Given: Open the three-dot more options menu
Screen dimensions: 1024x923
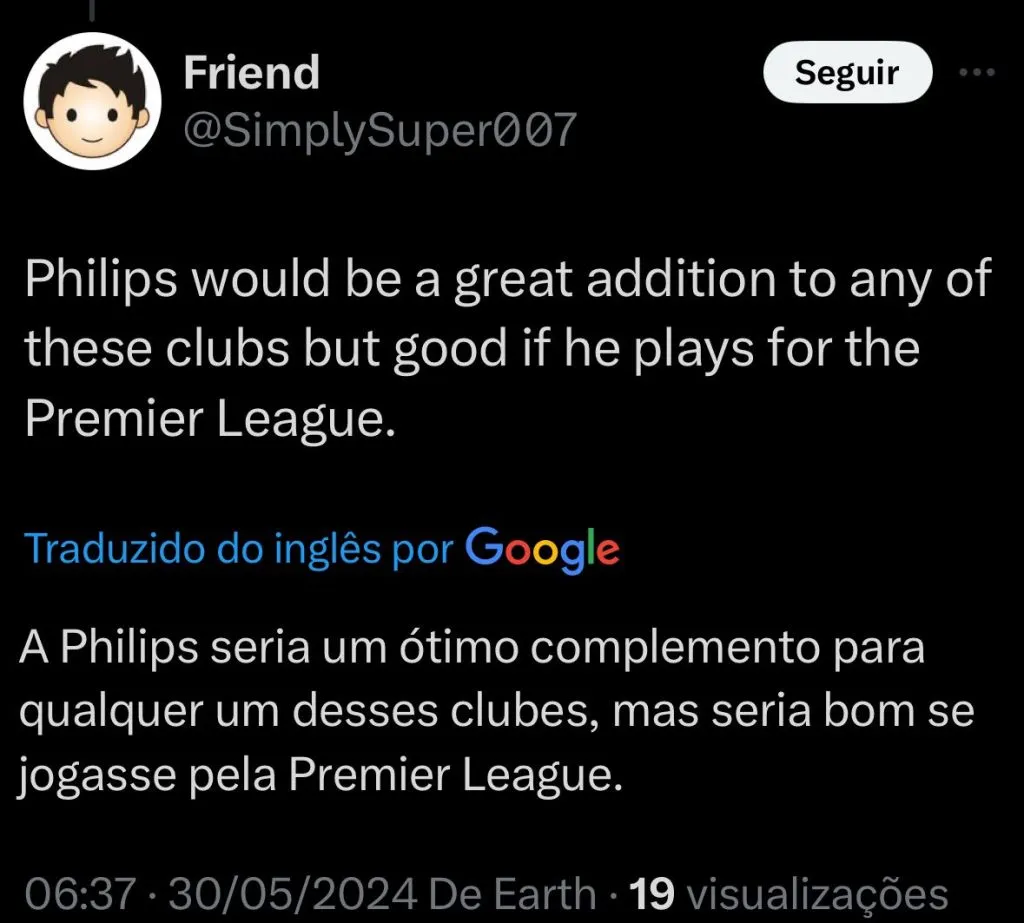Looking at the screenshot, I should pyautogui.click(x=978, y=72).
